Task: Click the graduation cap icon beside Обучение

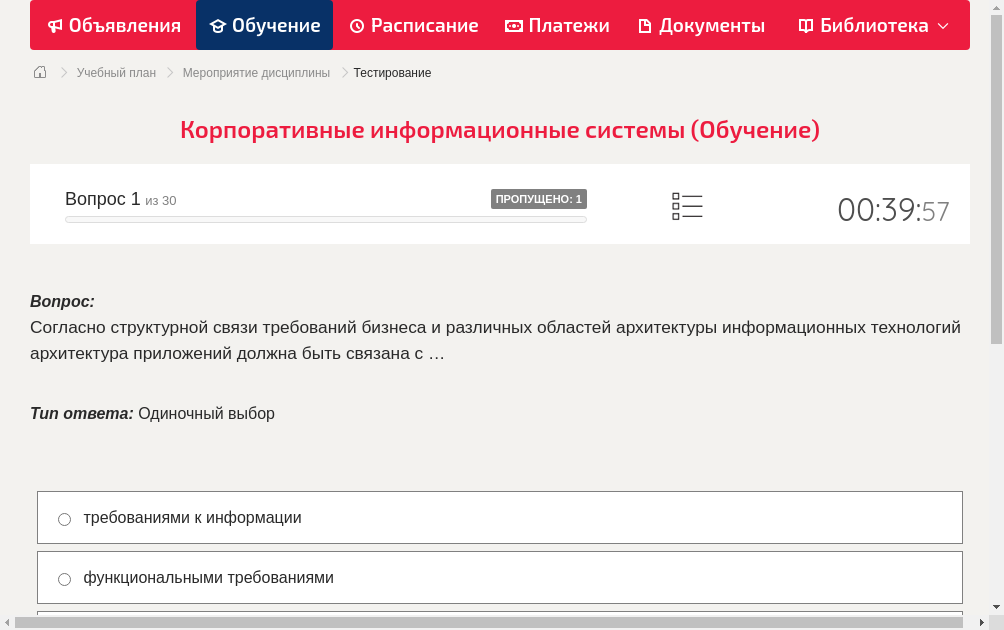Action: click(218, 26)
